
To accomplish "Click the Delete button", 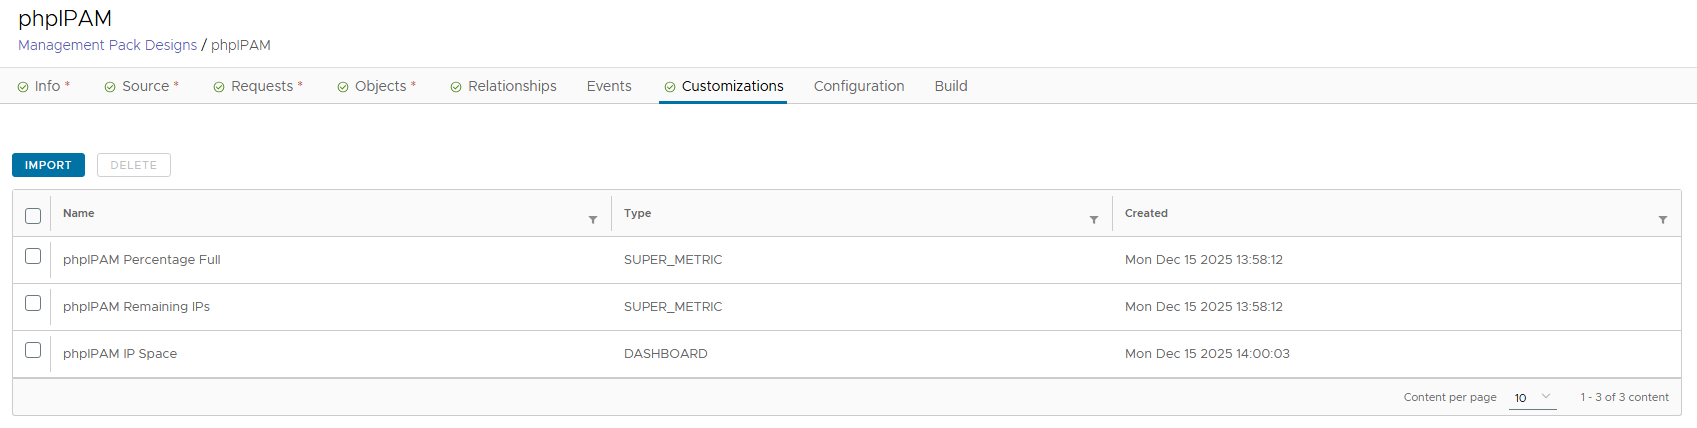I will pos(134,165).
